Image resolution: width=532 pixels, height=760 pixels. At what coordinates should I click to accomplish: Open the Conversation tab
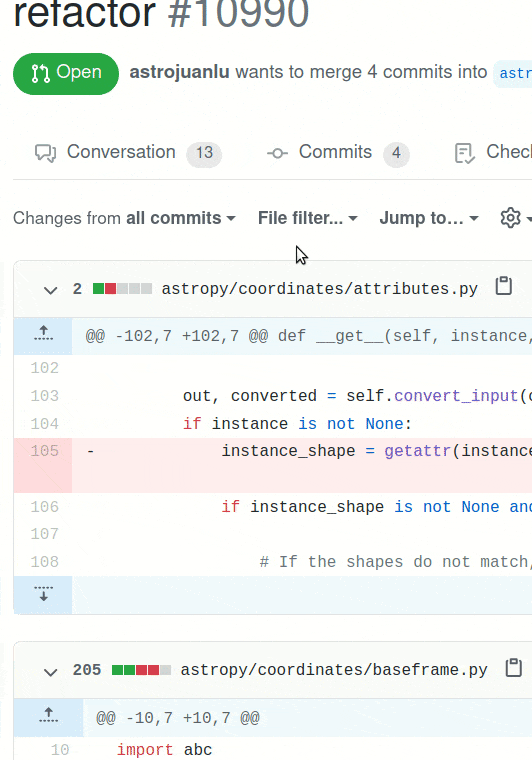click(x=127, y=153)
